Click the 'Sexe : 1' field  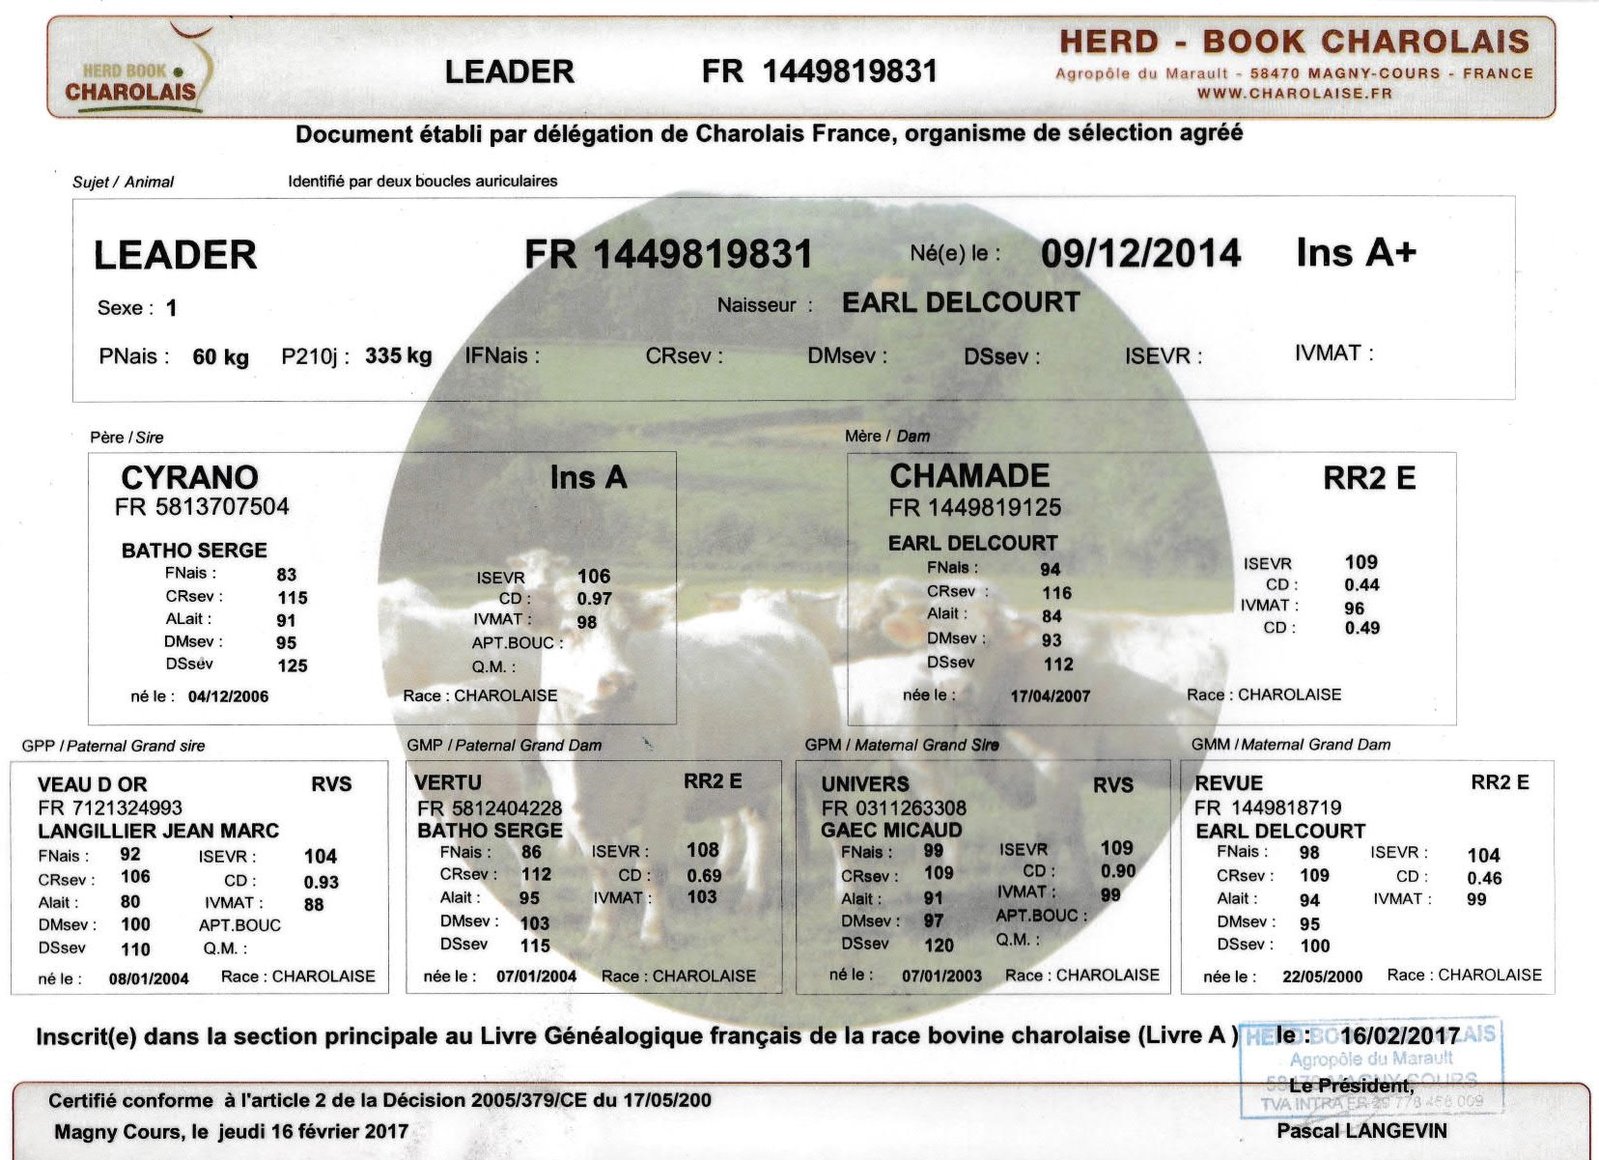pyautogui.click(x=137, y=308)
